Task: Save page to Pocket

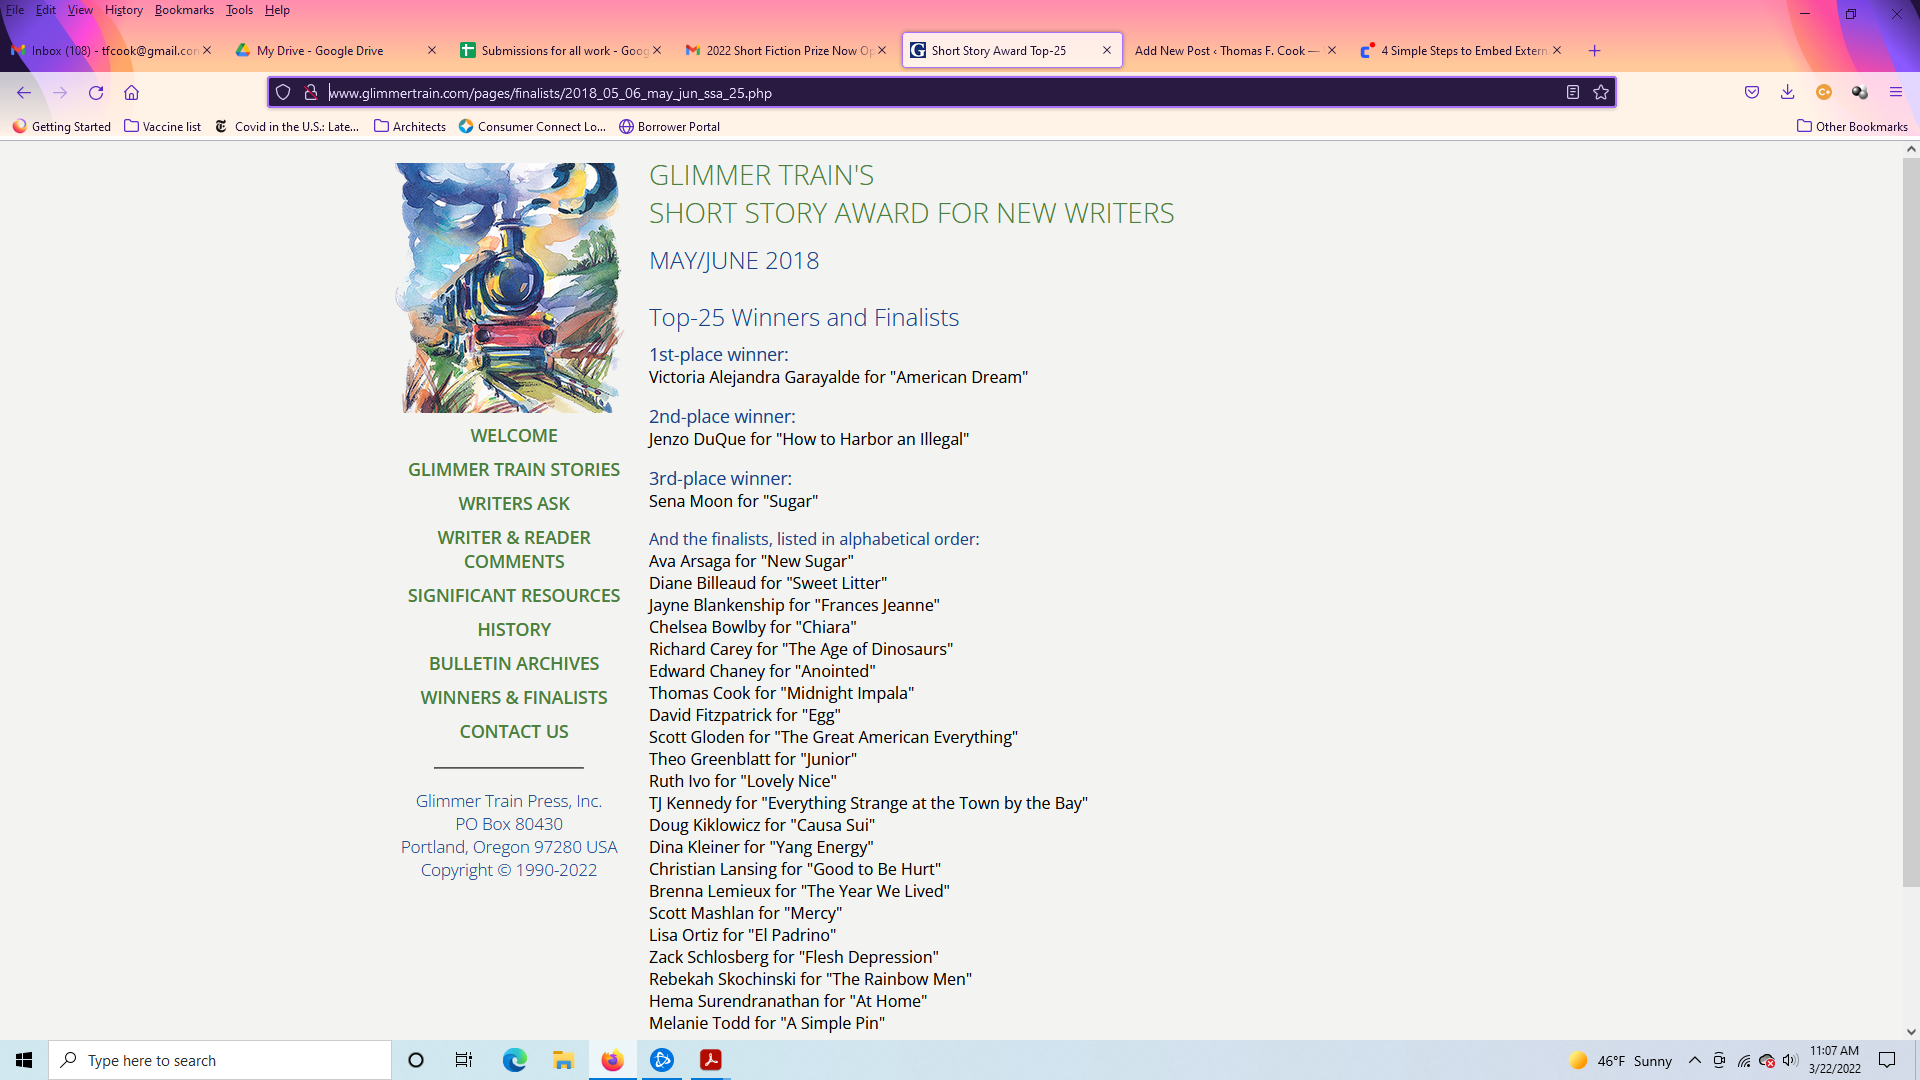Action: pos(1752,92)
